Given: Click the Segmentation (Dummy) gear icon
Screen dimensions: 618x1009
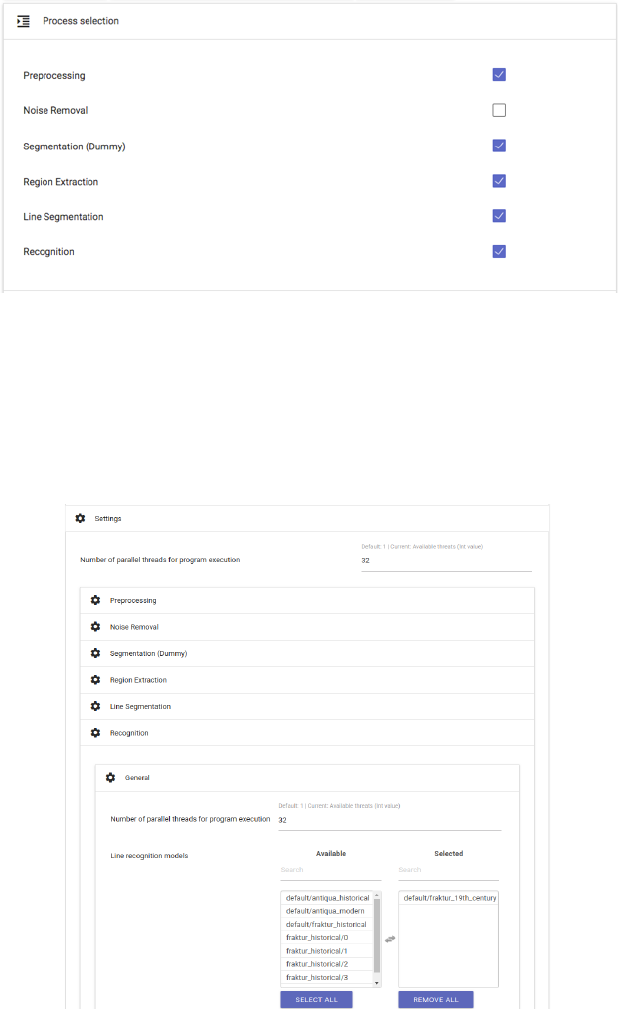Looking at the screenshot, I should tap(95, 653).
